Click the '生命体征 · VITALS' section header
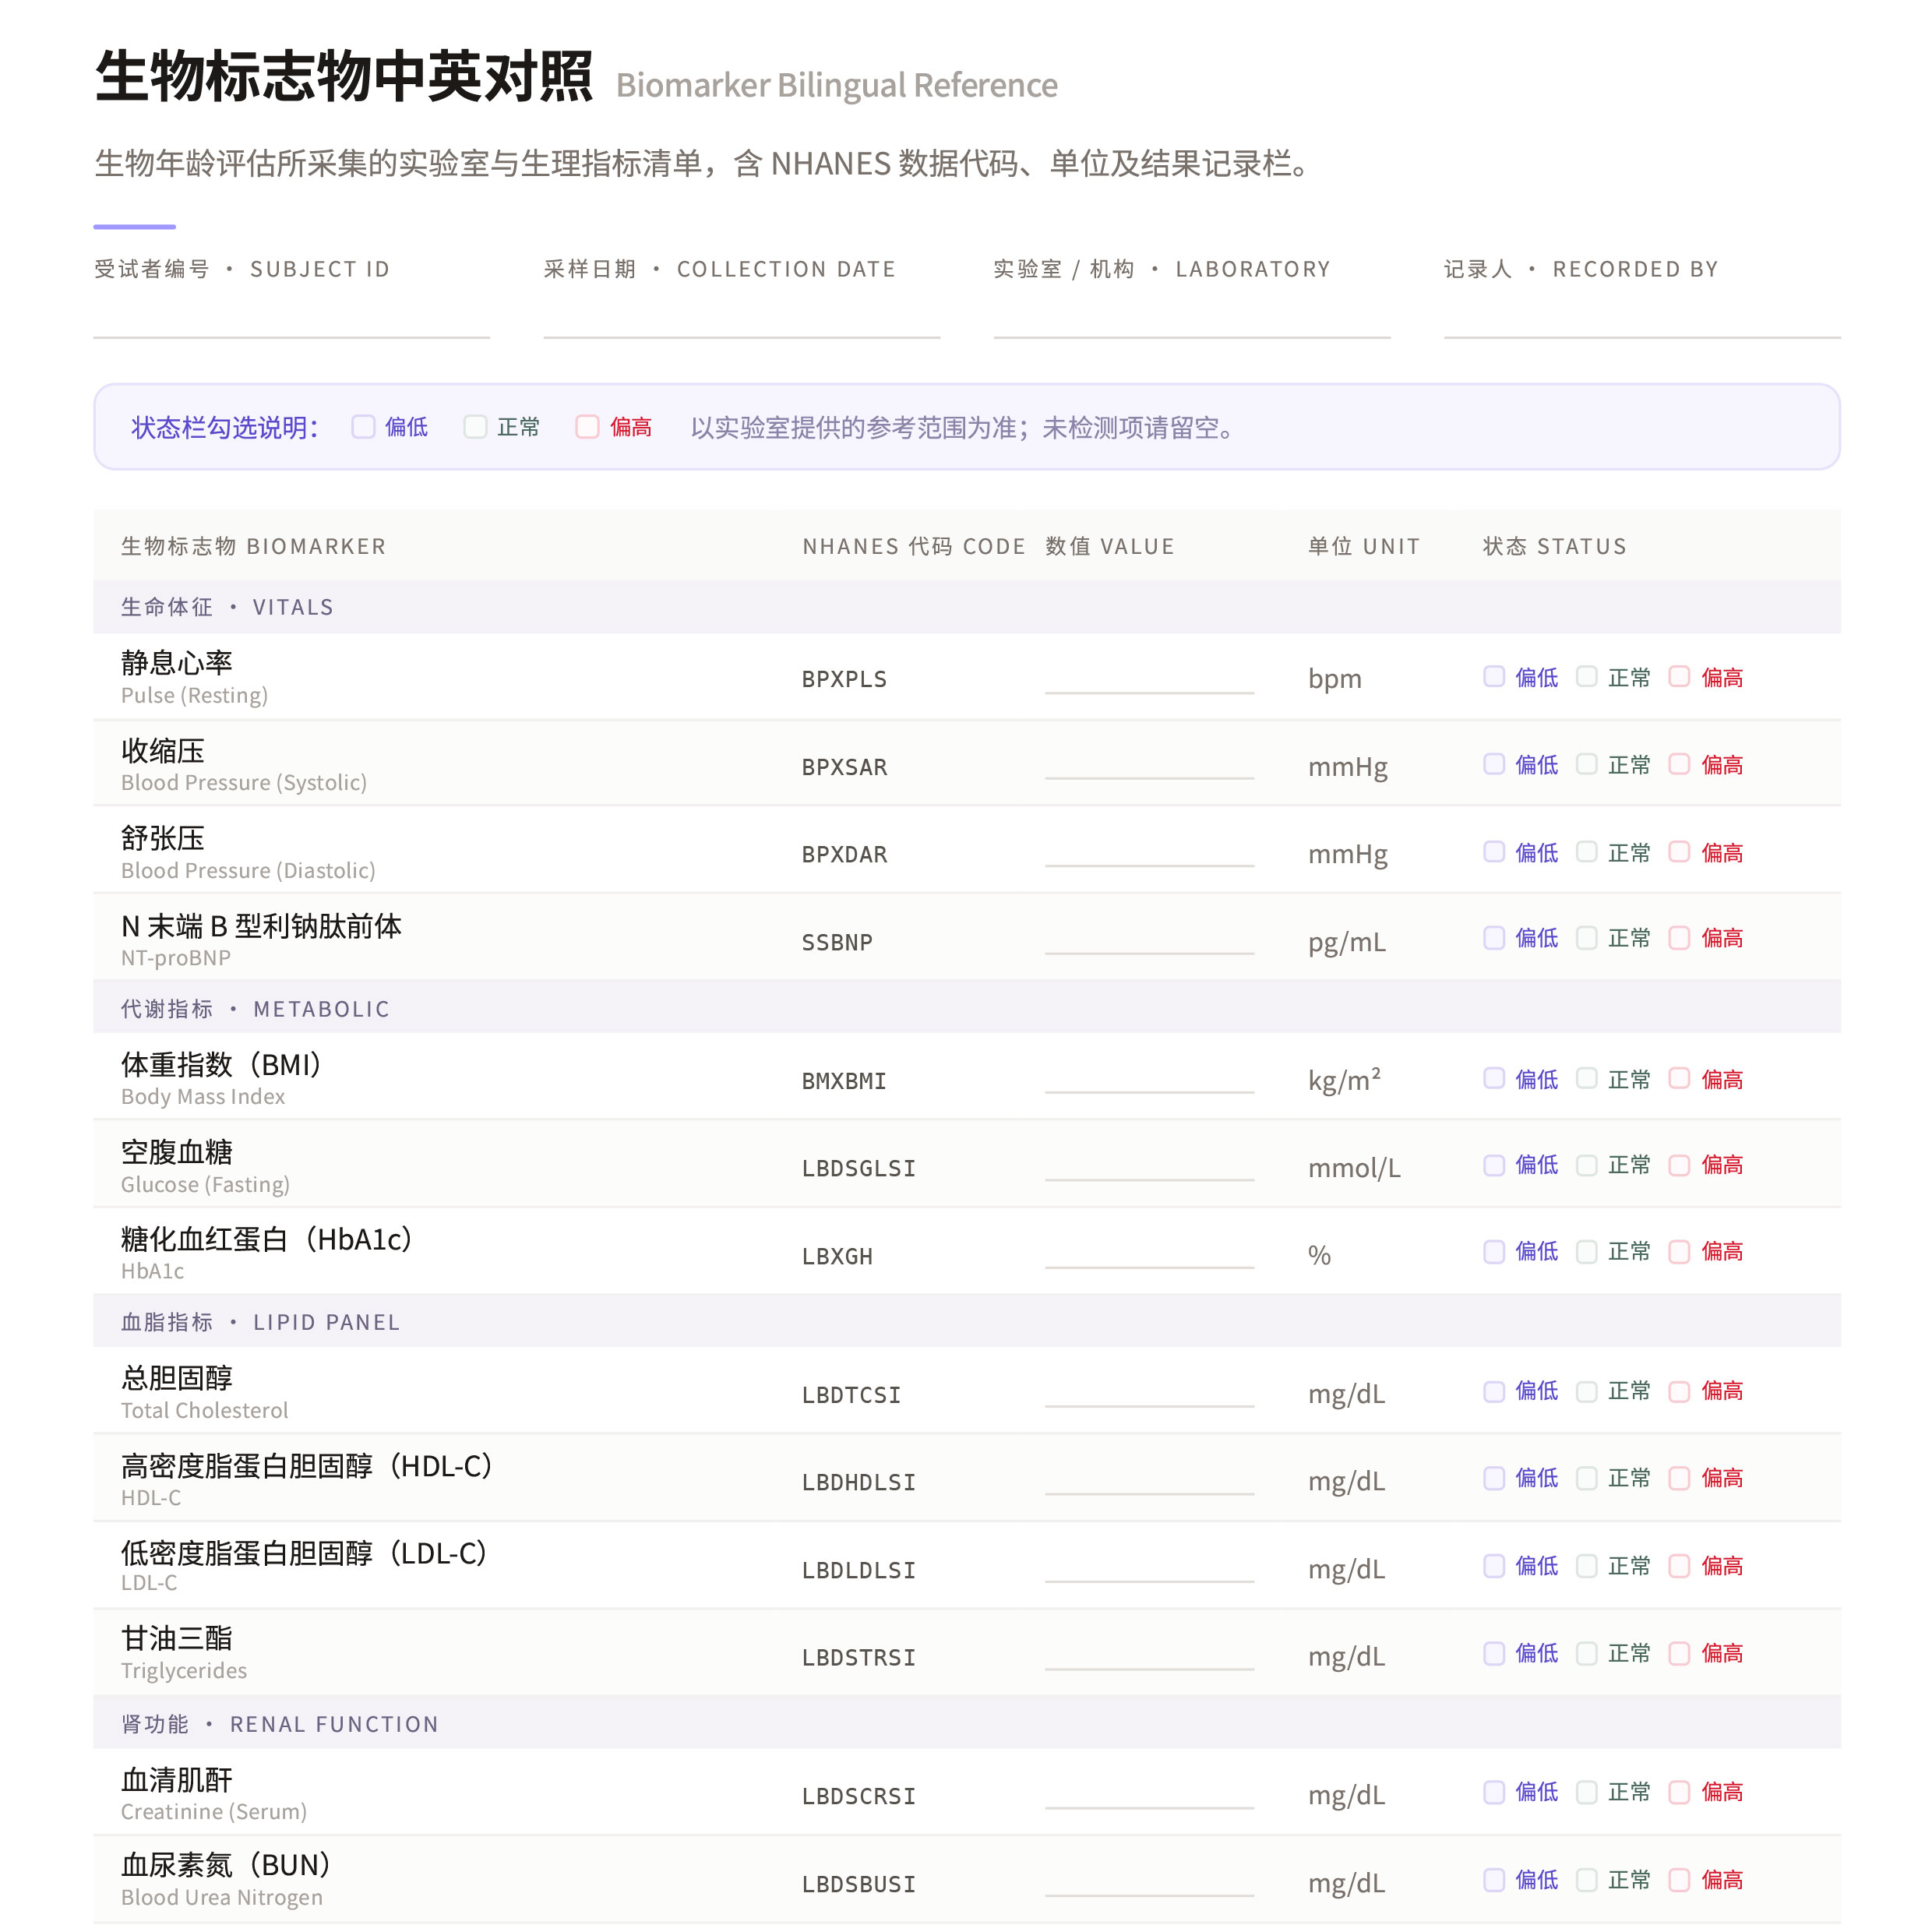The height and width of the screenshot is (1932, 1932). (967, 607)
